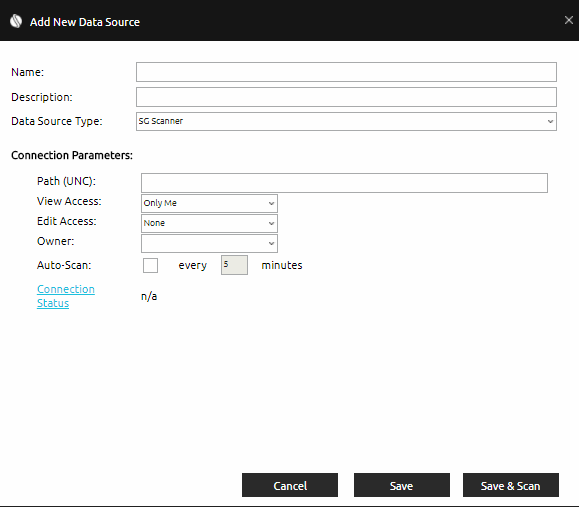This screenshot has height=507, width=579.
Task: Close the Add New Data Source dialog
Action: tap(569, 20)
